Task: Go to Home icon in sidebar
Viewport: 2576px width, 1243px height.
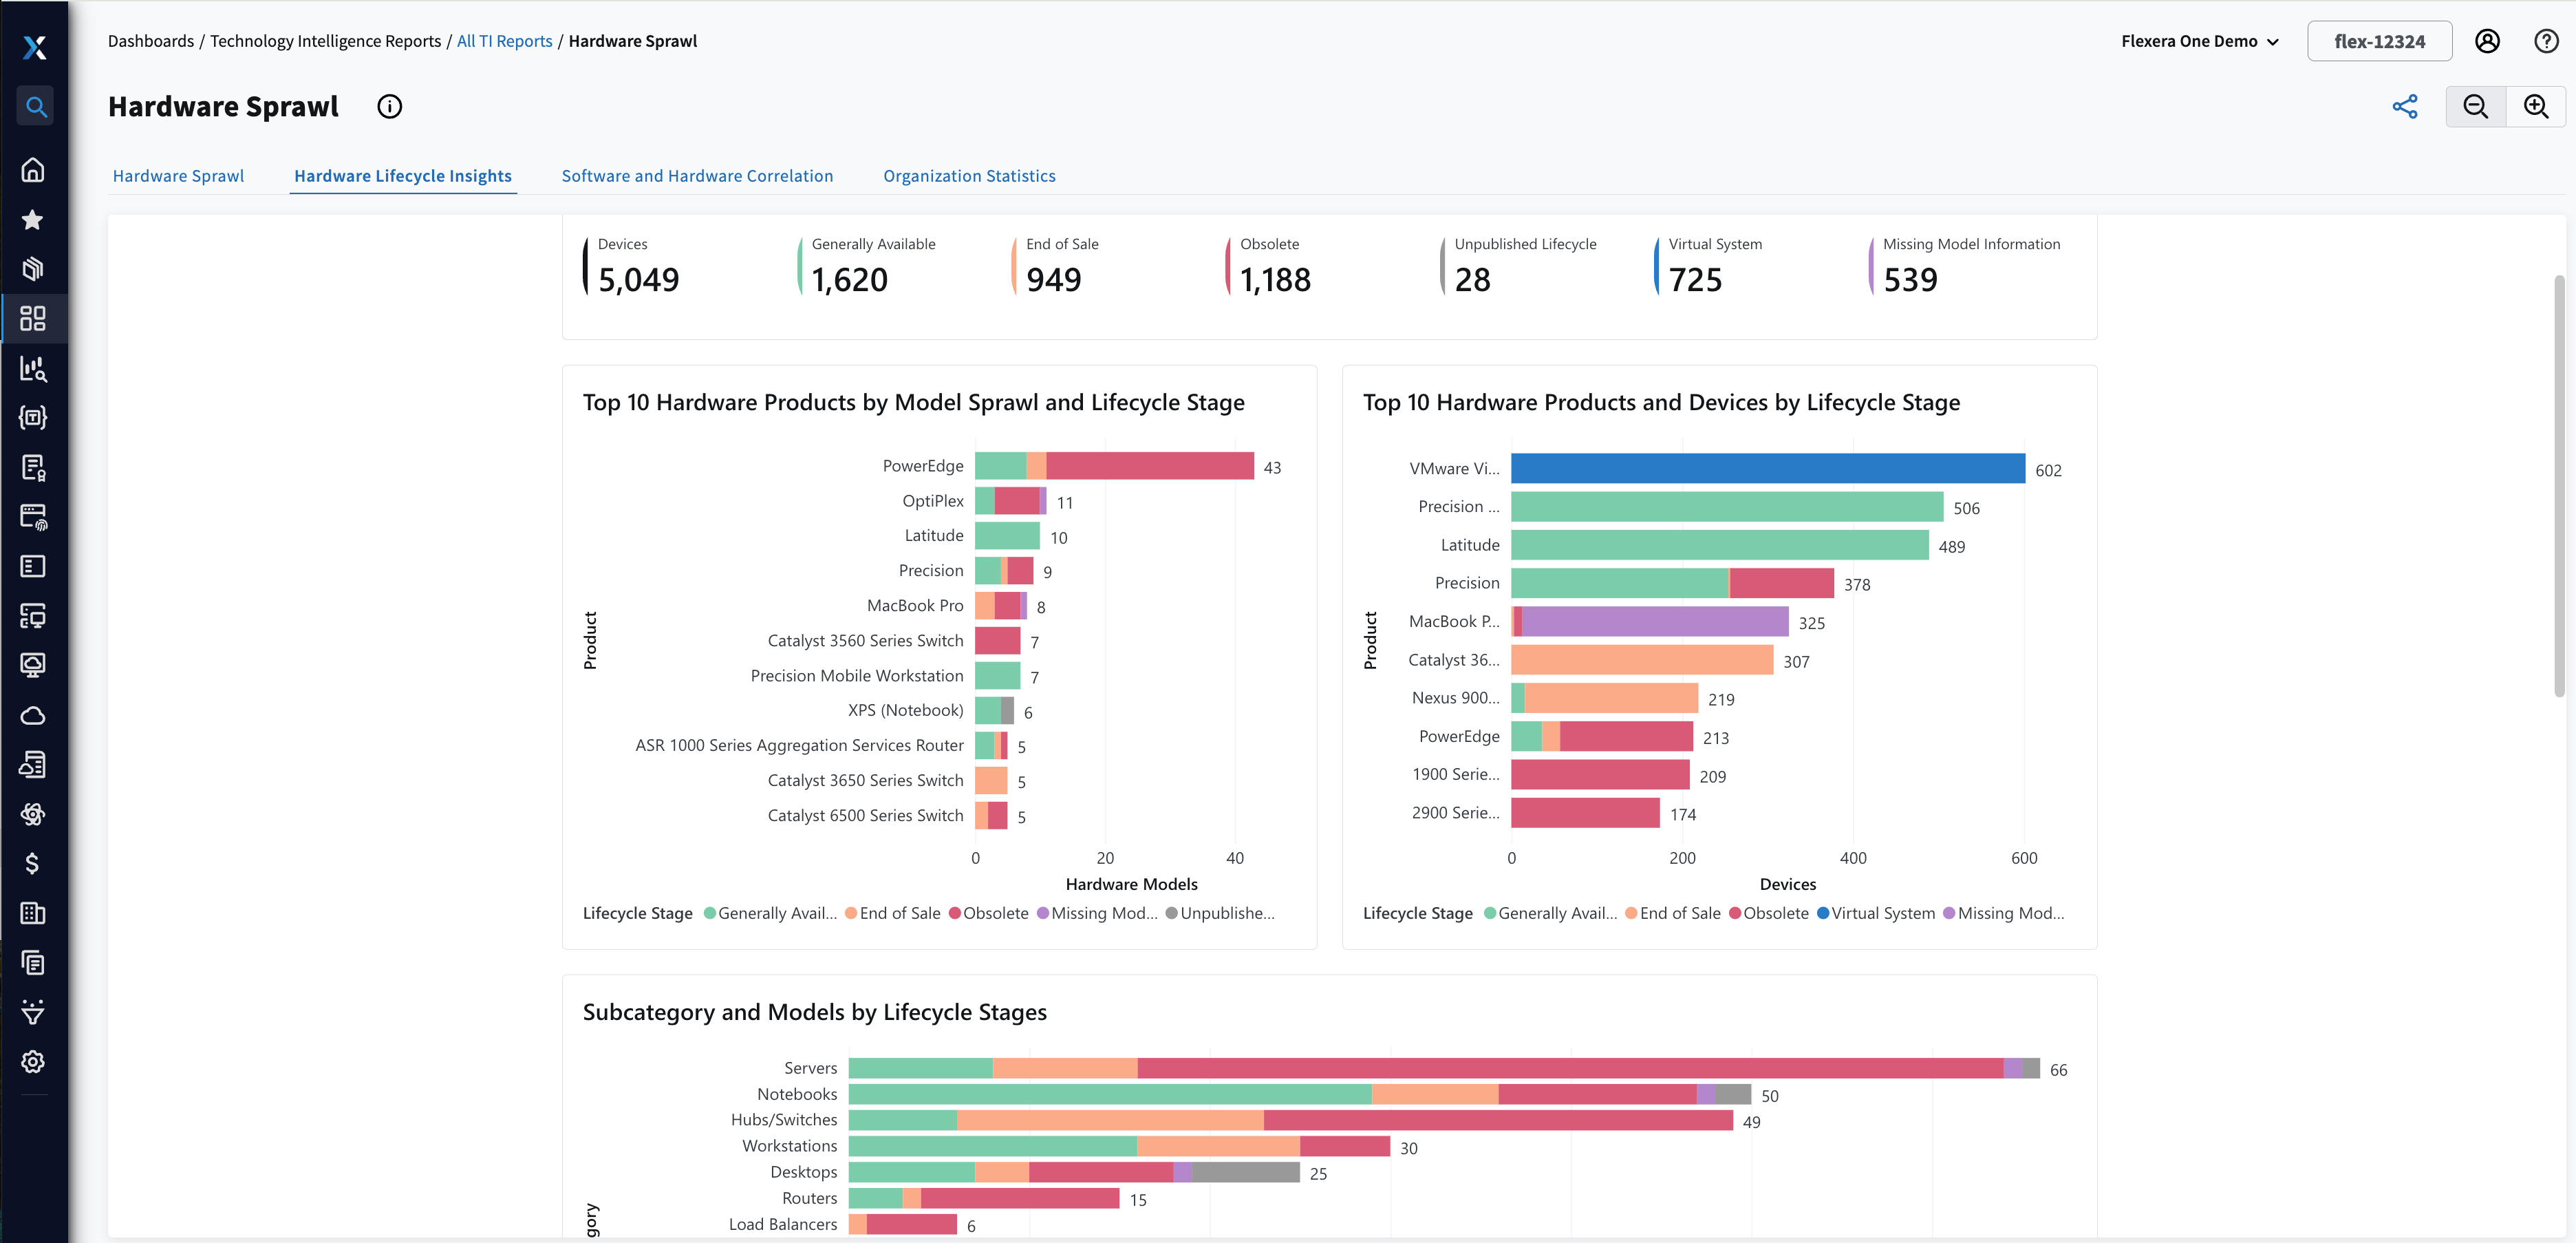Action: [33, 170]
